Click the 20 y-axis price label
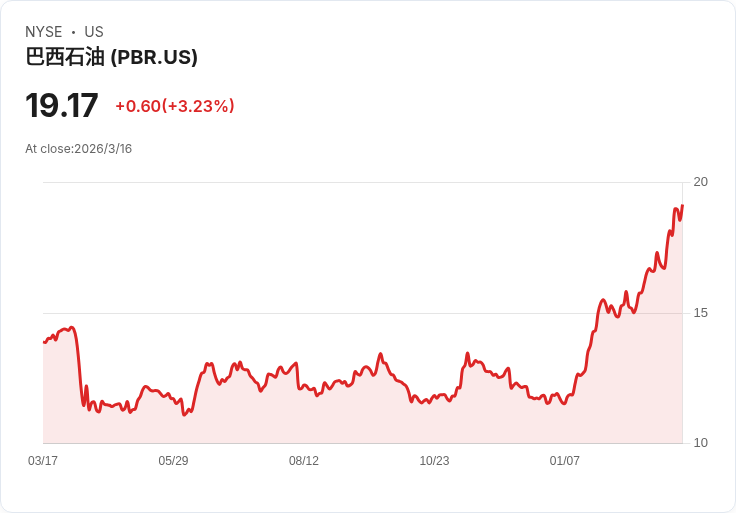The height and width of the screenshot is (513, 736). click(700, 182)
